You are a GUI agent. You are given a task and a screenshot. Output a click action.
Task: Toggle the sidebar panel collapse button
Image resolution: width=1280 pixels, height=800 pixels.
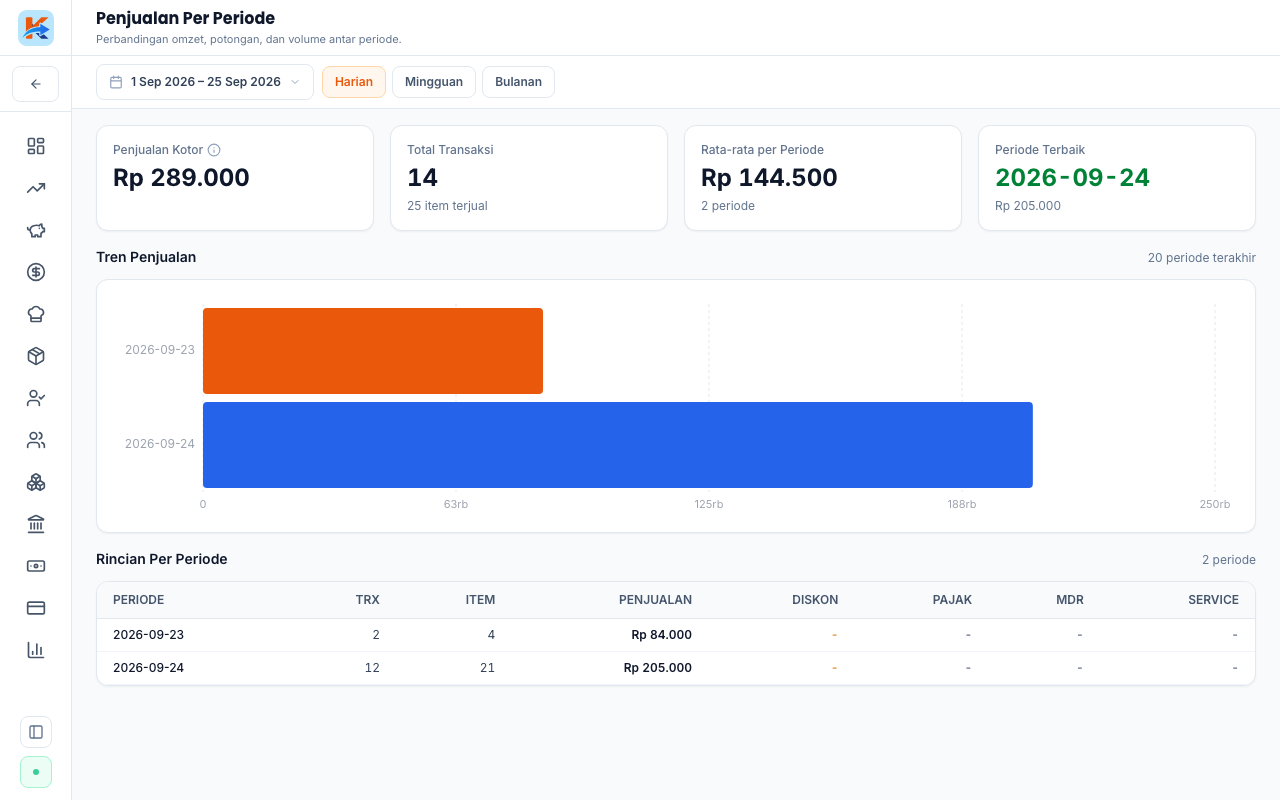pyautogui.click(x=36, y=732)
